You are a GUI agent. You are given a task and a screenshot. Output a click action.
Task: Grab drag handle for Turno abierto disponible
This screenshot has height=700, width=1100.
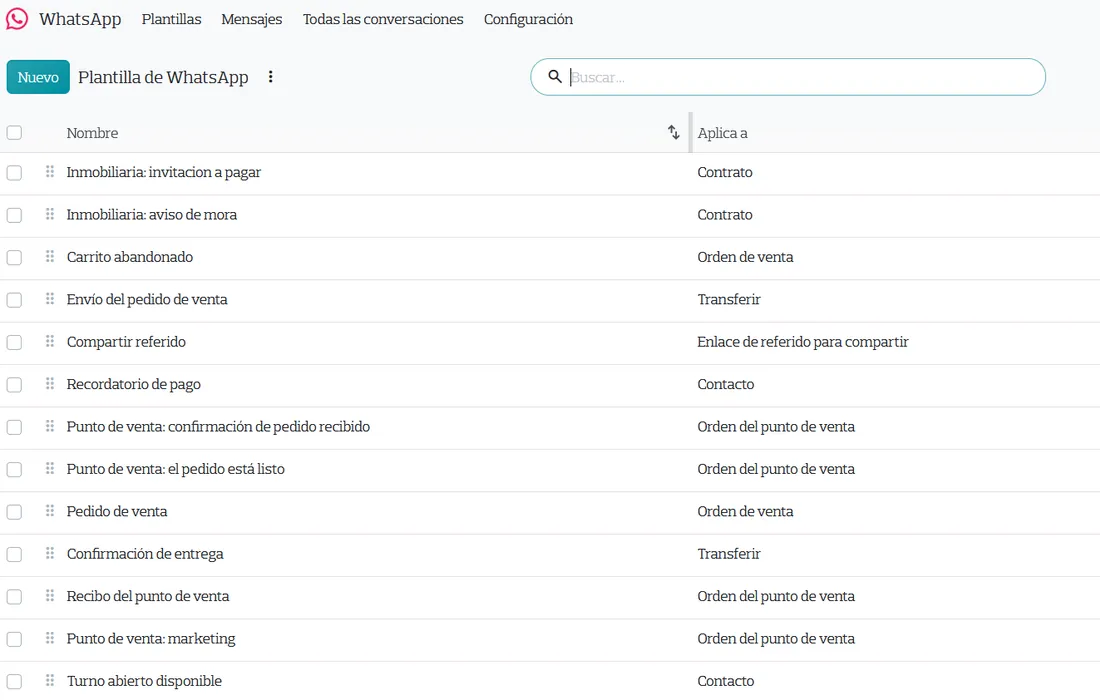[50, 680]
